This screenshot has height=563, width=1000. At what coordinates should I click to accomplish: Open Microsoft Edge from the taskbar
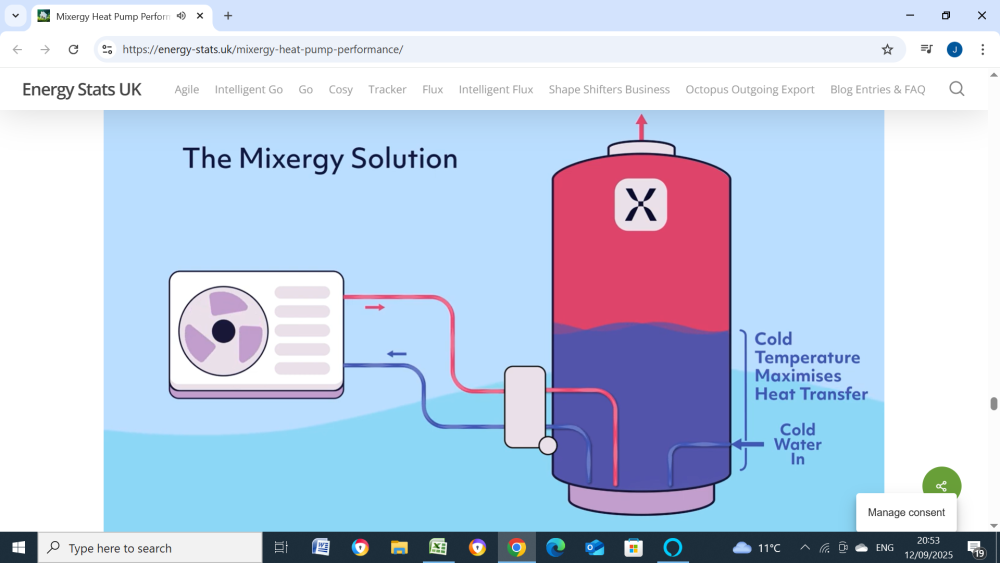555,547
